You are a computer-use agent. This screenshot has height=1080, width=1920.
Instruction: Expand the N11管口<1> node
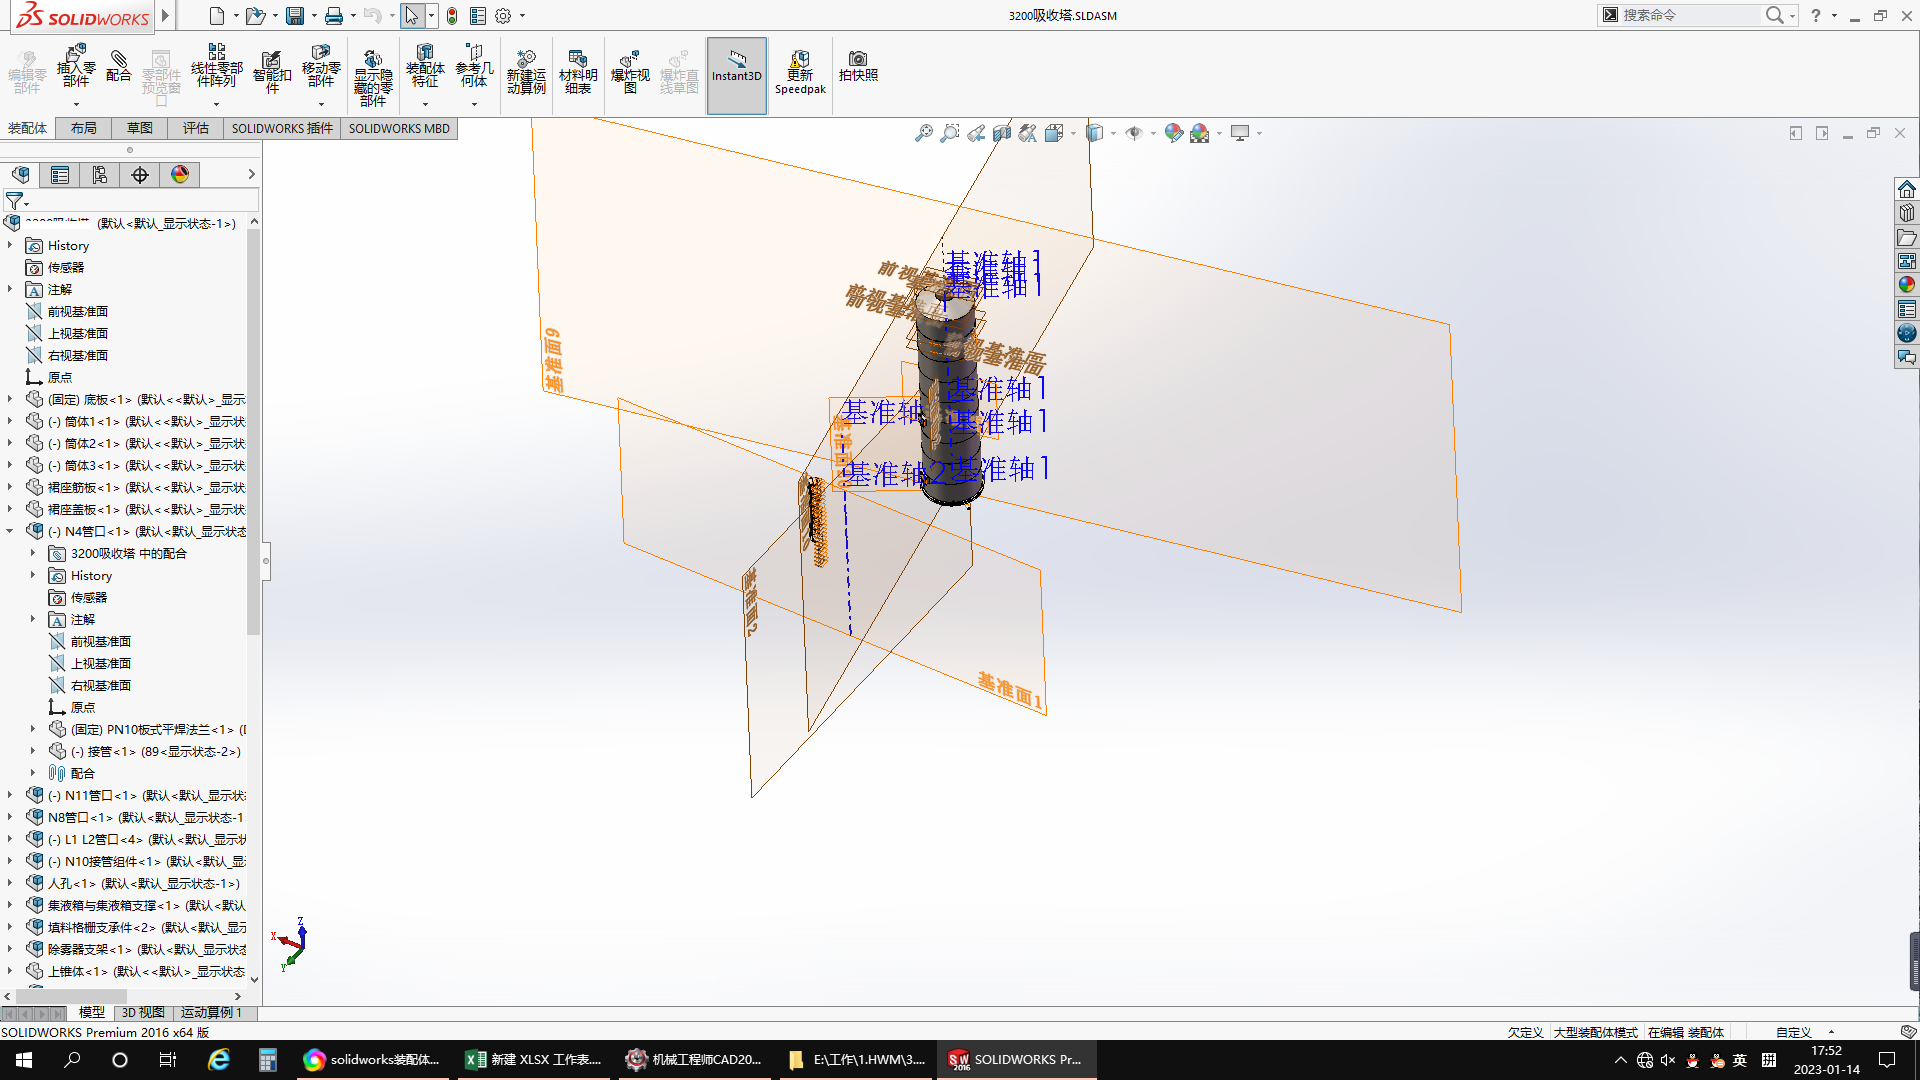point(10,795)
